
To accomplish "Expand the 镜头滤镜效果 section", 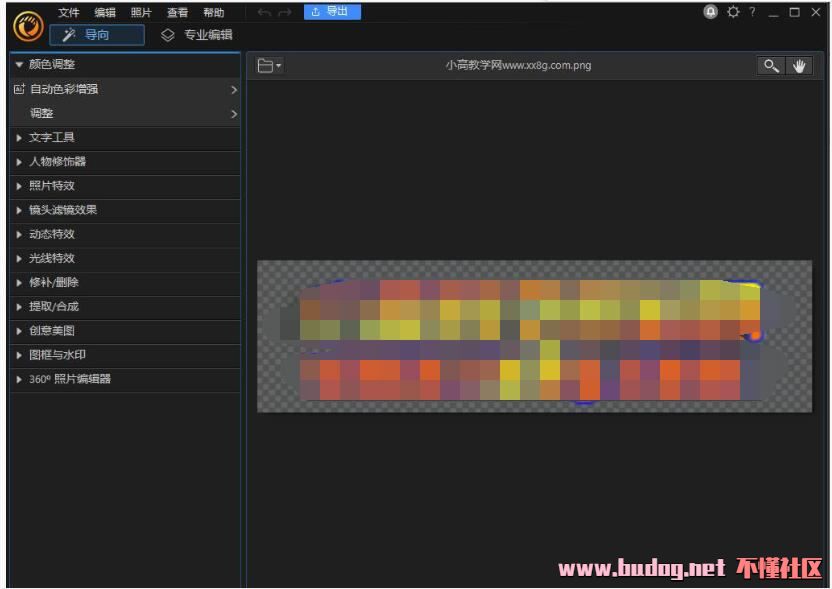I will tap(62, 210).
